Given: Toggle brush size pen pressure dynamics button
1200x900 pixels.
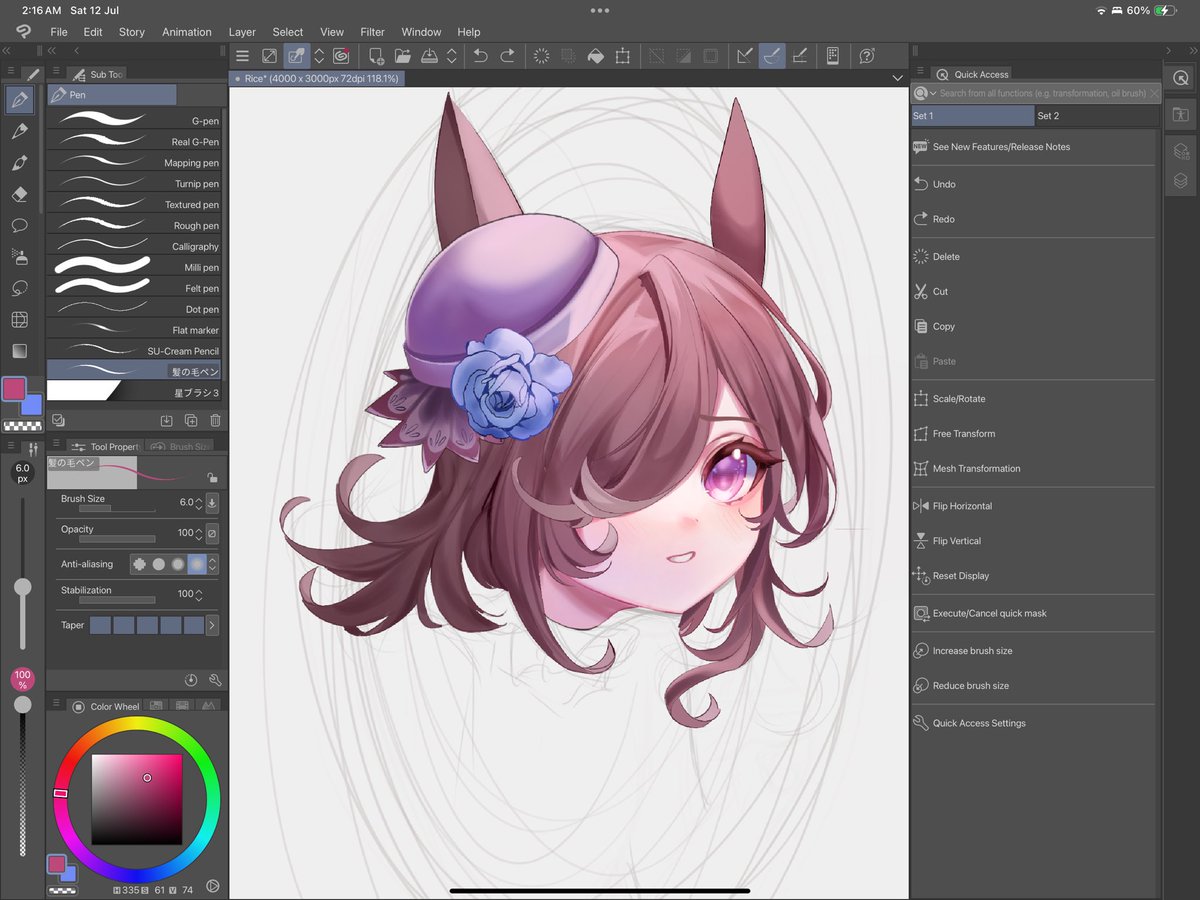Looking at the screenshot, I should [x=212, y=502].
